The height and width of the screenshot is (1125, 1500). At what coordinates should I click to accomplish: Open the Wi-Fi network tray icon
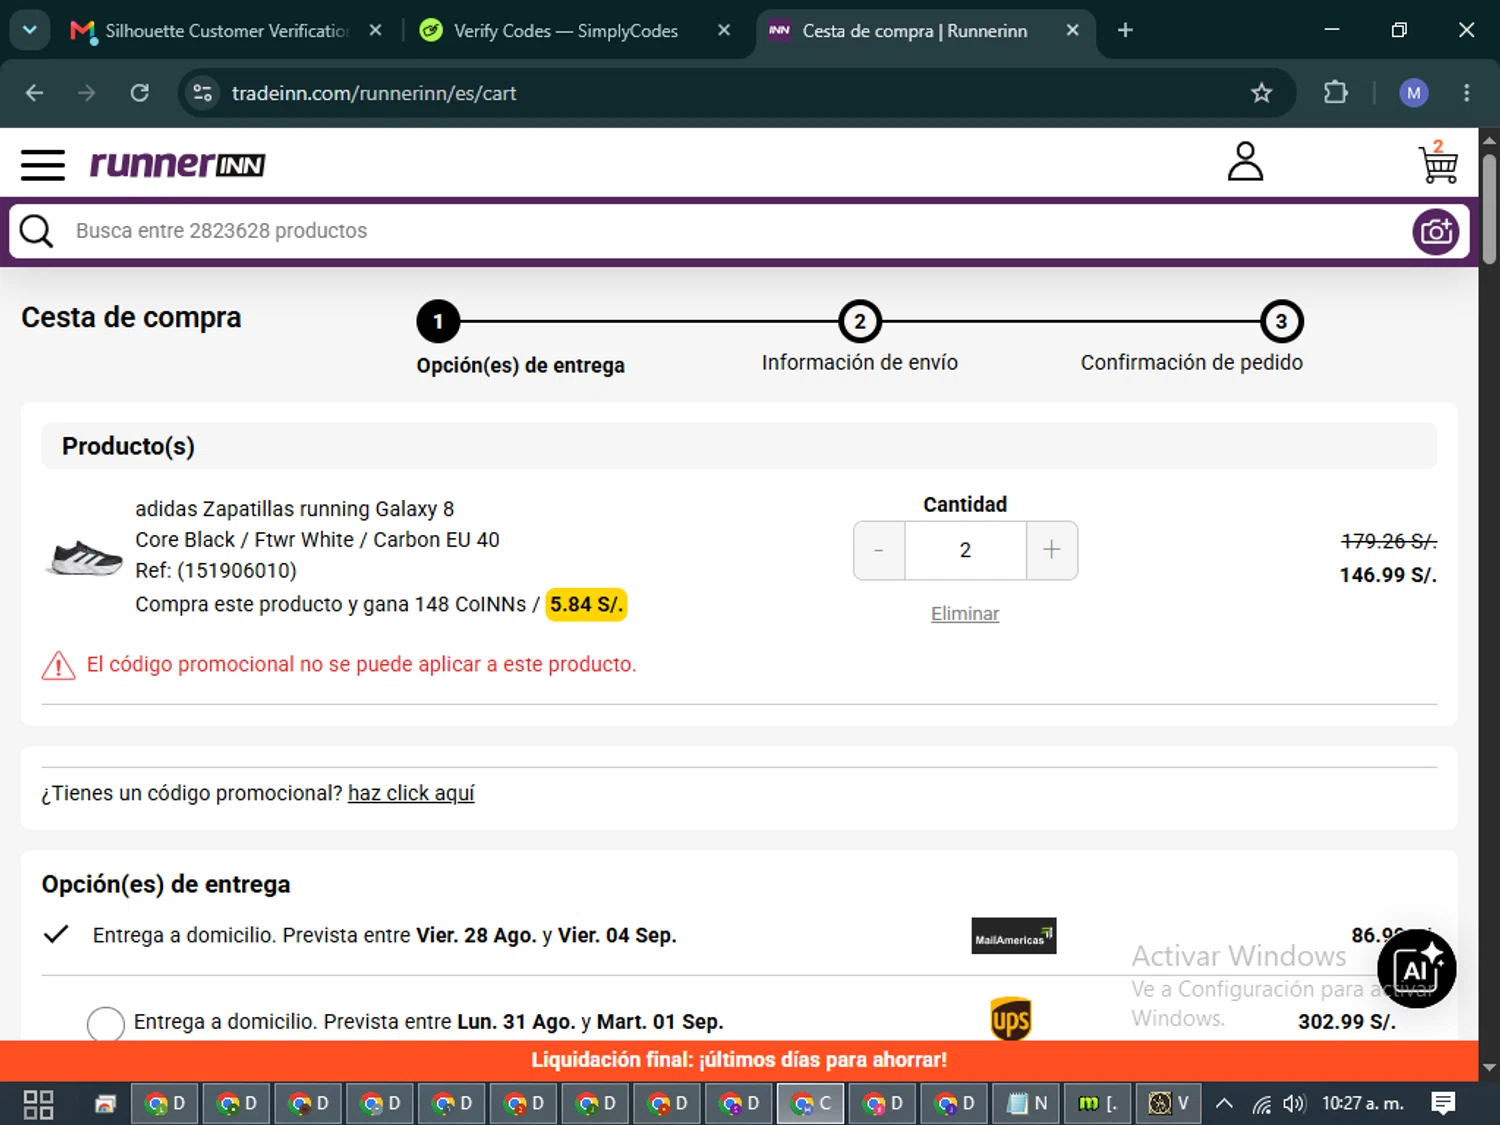coord(1262,1104)
